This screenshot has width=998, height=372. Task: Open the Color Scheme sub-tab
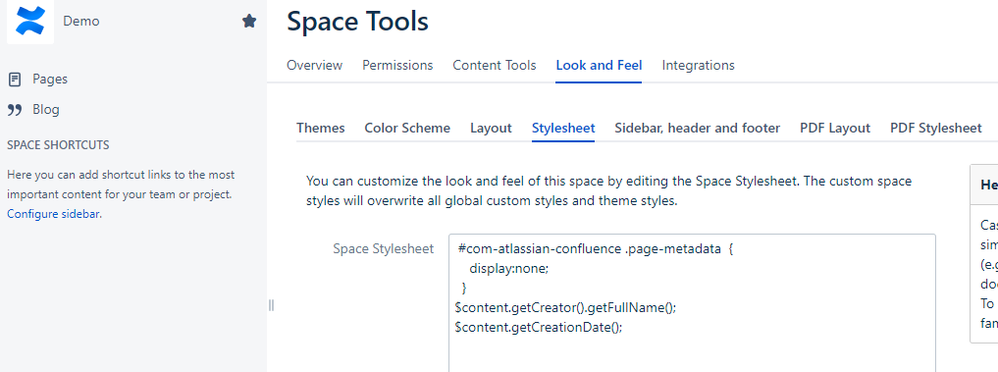[x=407, y=128]
